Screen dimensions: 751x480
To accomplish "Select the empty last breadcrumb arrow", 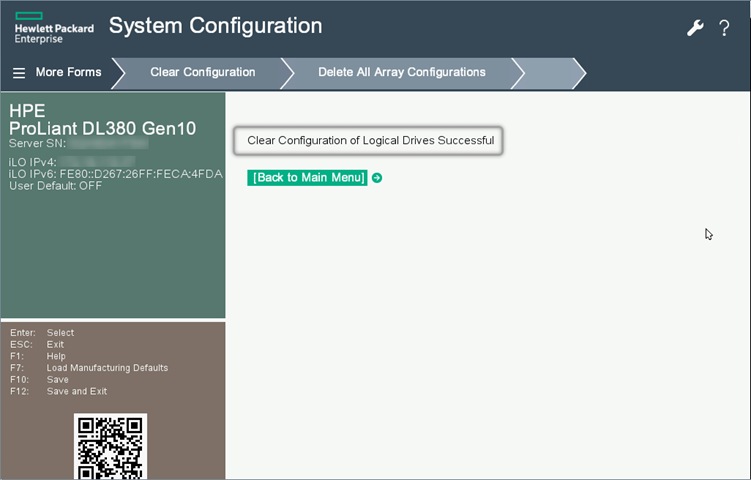I will 548,73.
